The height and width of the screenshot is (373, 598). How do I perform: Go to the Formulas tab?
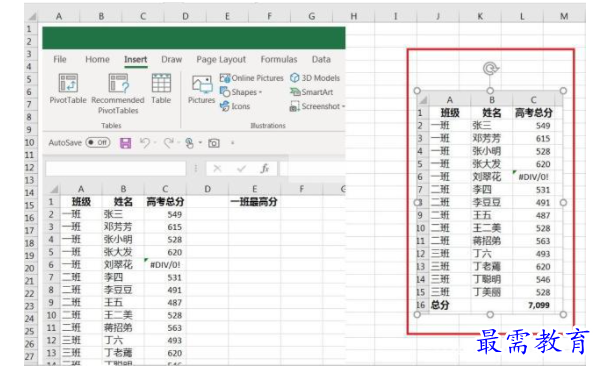(x=279, y=59)
